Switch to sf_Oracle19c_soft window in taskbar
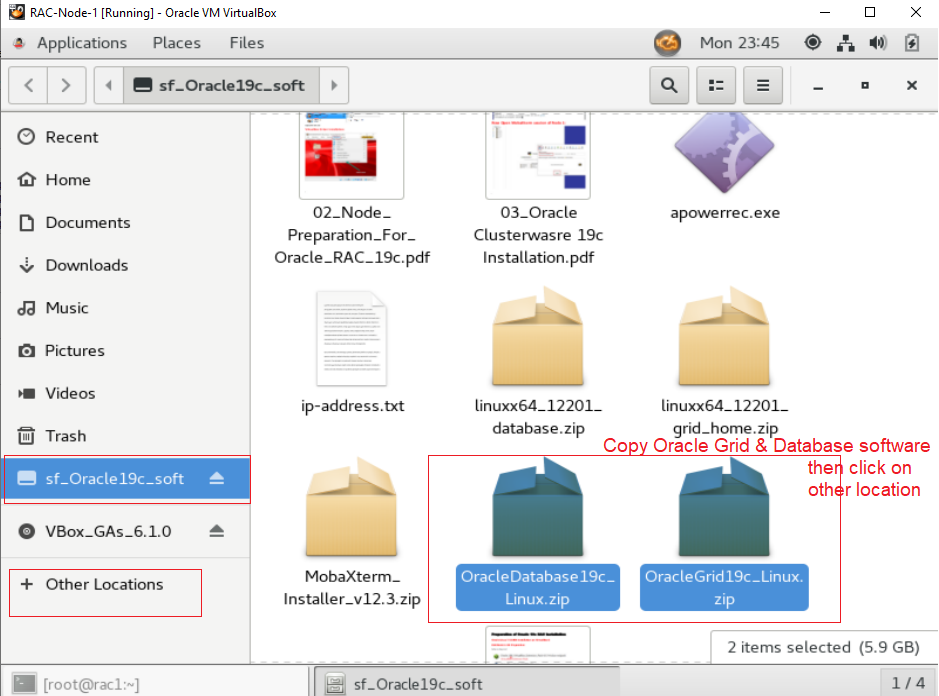The height and width of the screenshot is (696, 939). pos(467,683)
